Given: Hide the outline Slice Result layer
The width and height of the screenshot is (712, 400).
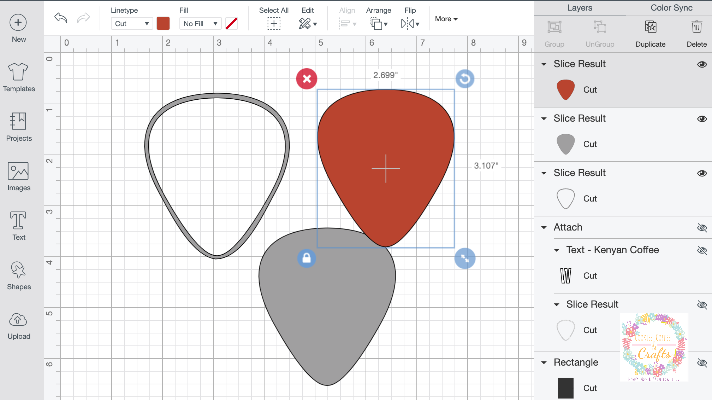Looking at the screenshot, I should pyautogui.click(x=702, y=173).
